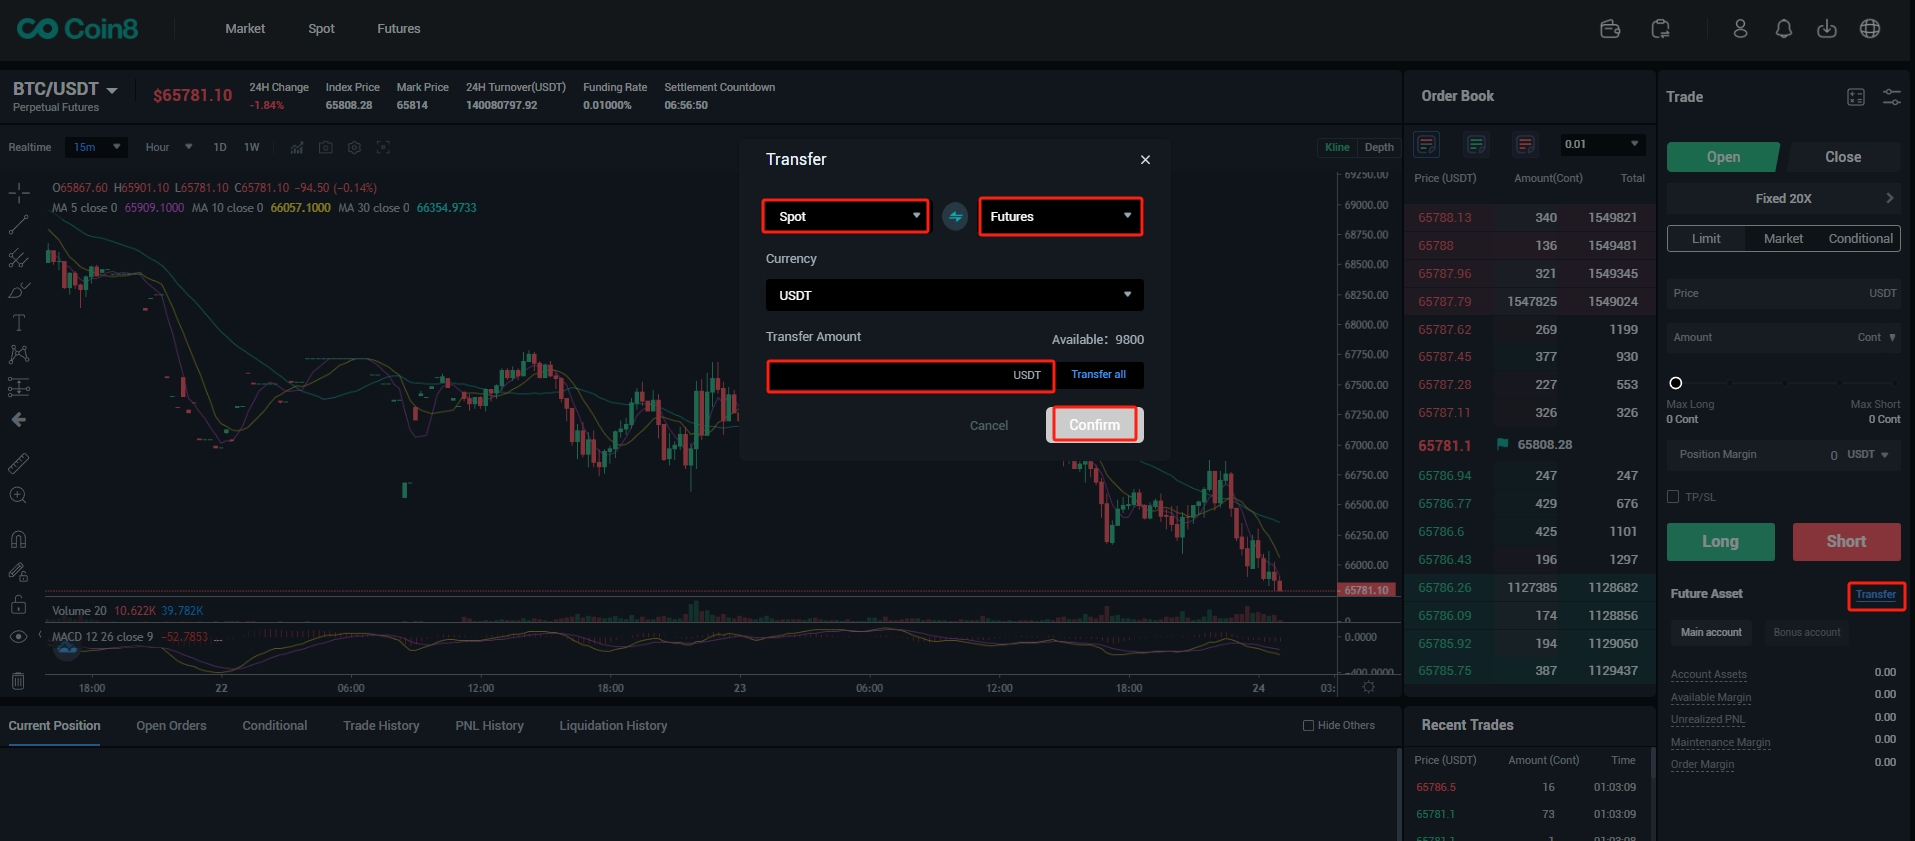Open the notifications bell

pyautogui.click(x=1783, y=29)
